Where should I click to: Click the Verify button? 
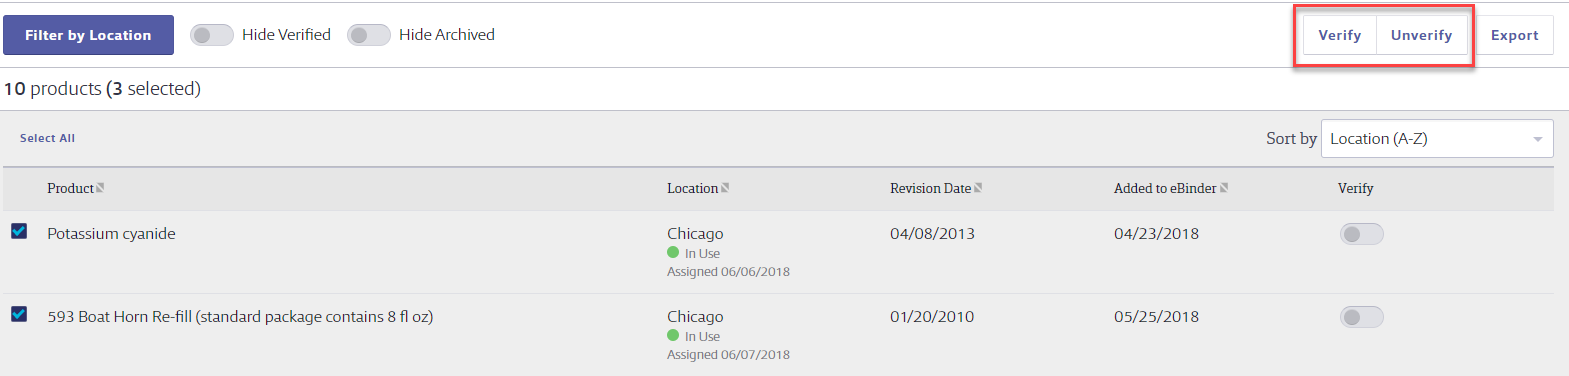1340,35
